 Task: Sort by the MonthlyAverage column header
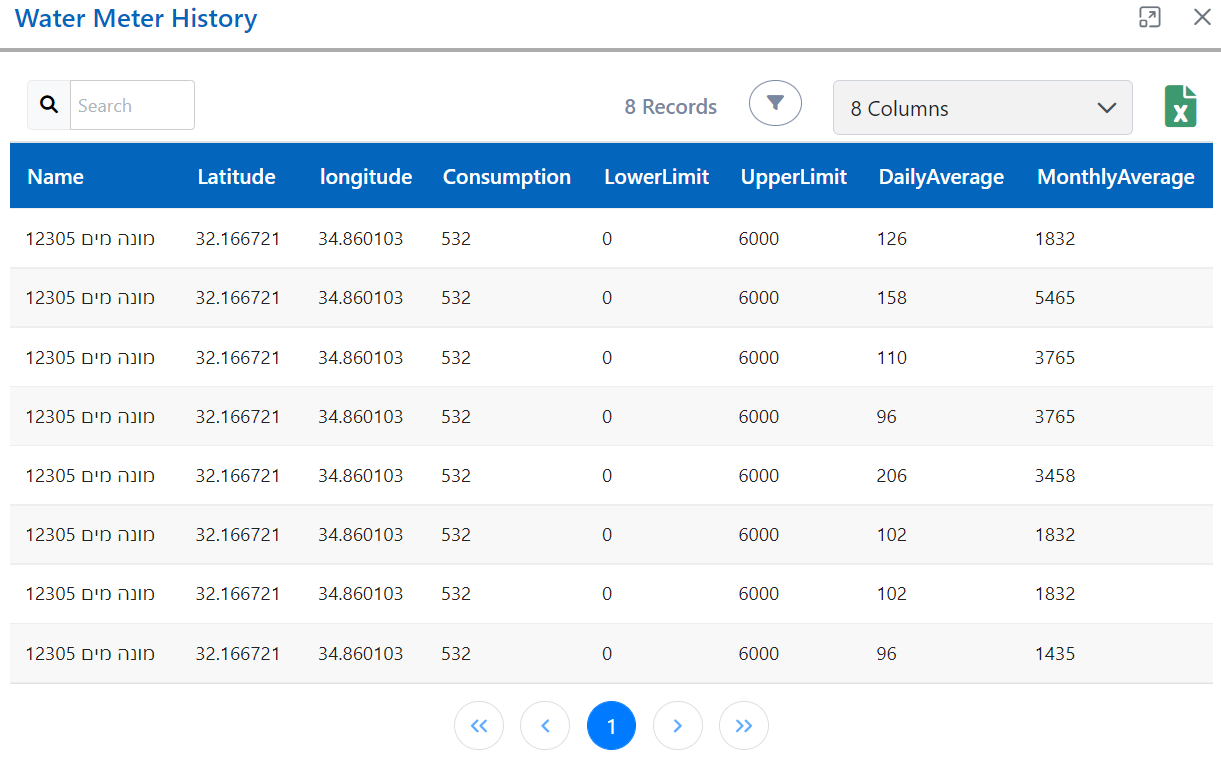pos(1115,176)
